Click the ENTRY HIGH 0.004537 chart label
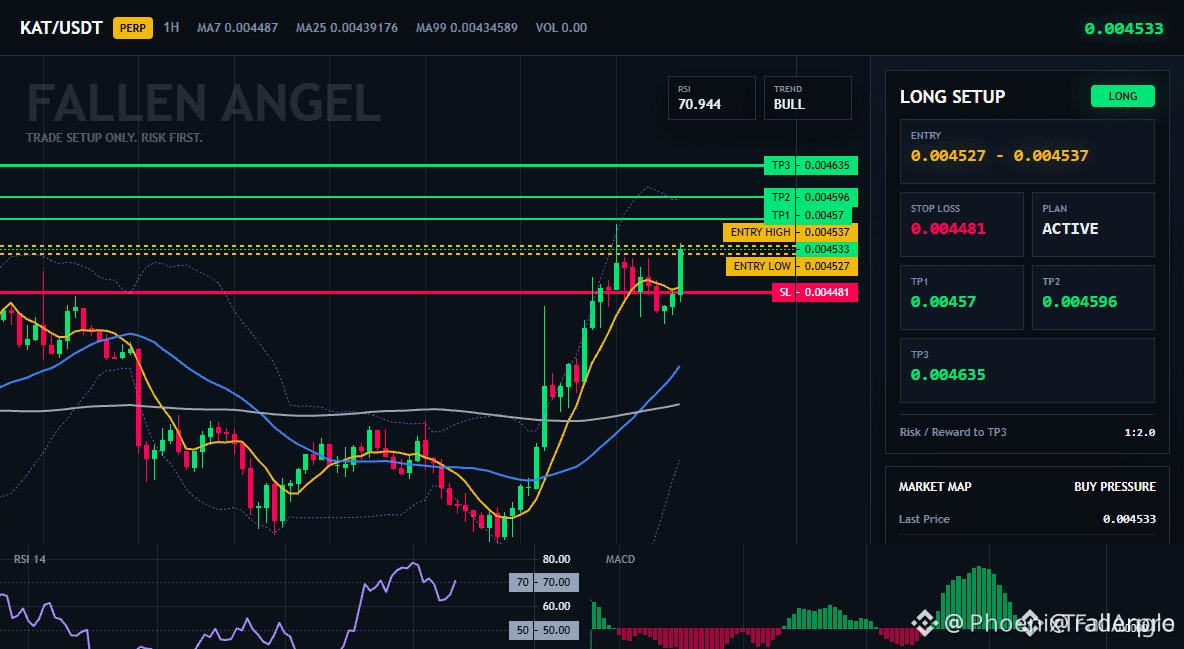The height and width of the screenshot is (649, 1184). point(790,232)
